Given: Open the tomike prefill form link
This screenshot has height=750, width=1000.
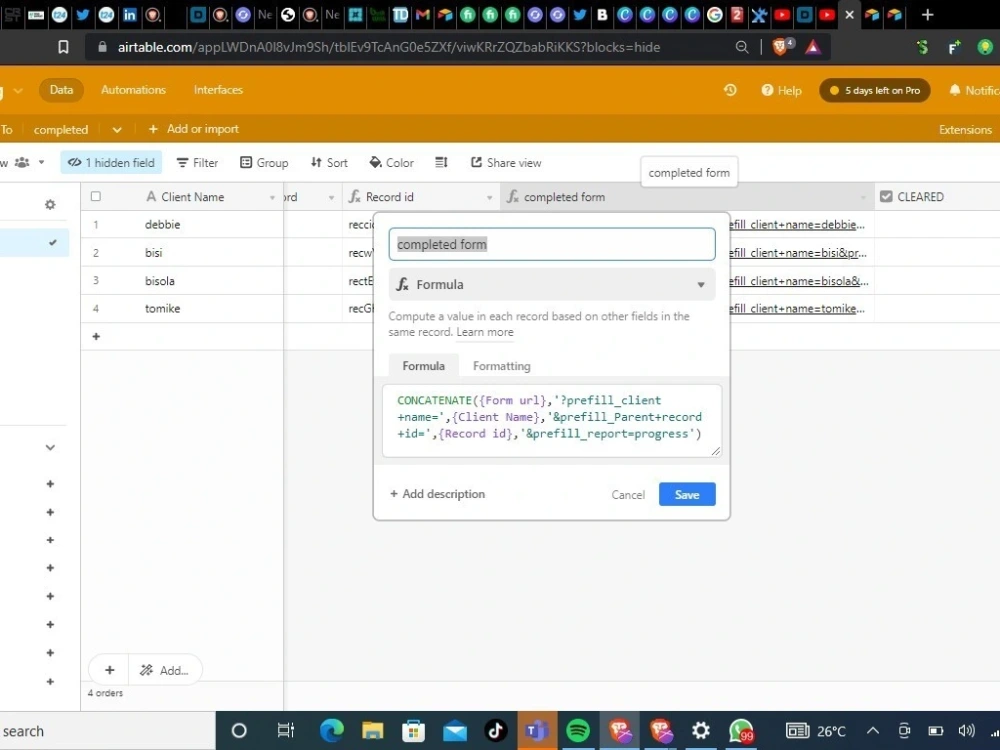Looking at the screenshot, I should (798, 309).
